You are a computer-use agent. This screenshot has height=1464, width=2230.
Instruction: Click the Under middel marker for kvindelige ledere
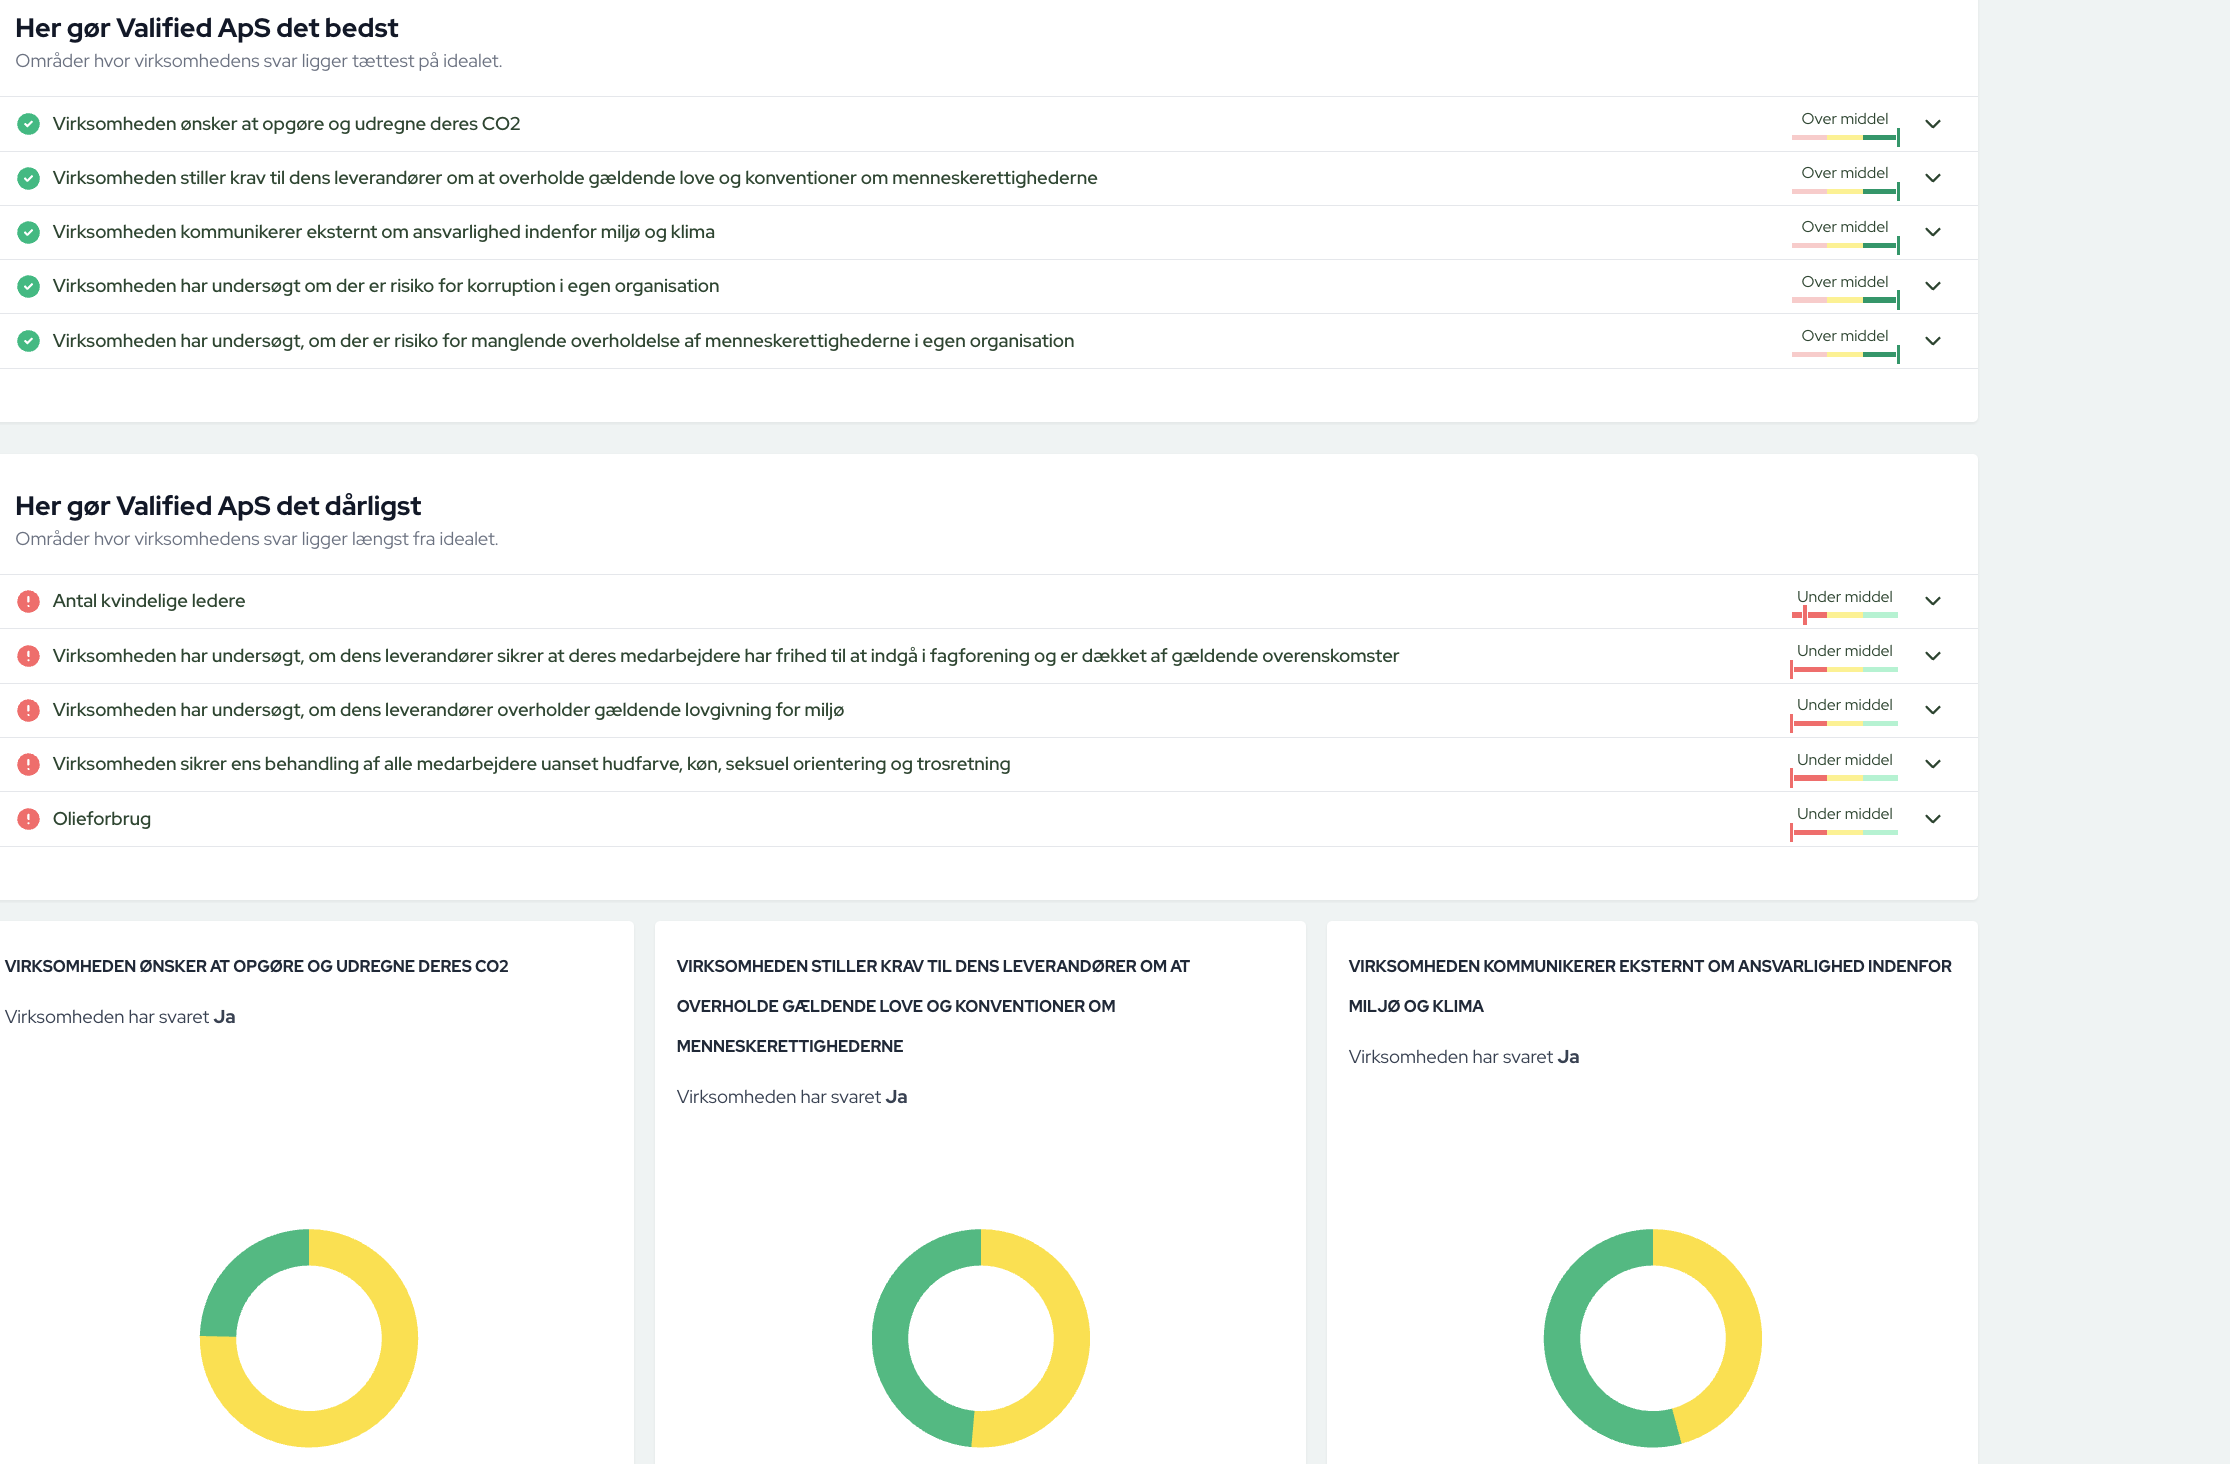coord(1843,602)
